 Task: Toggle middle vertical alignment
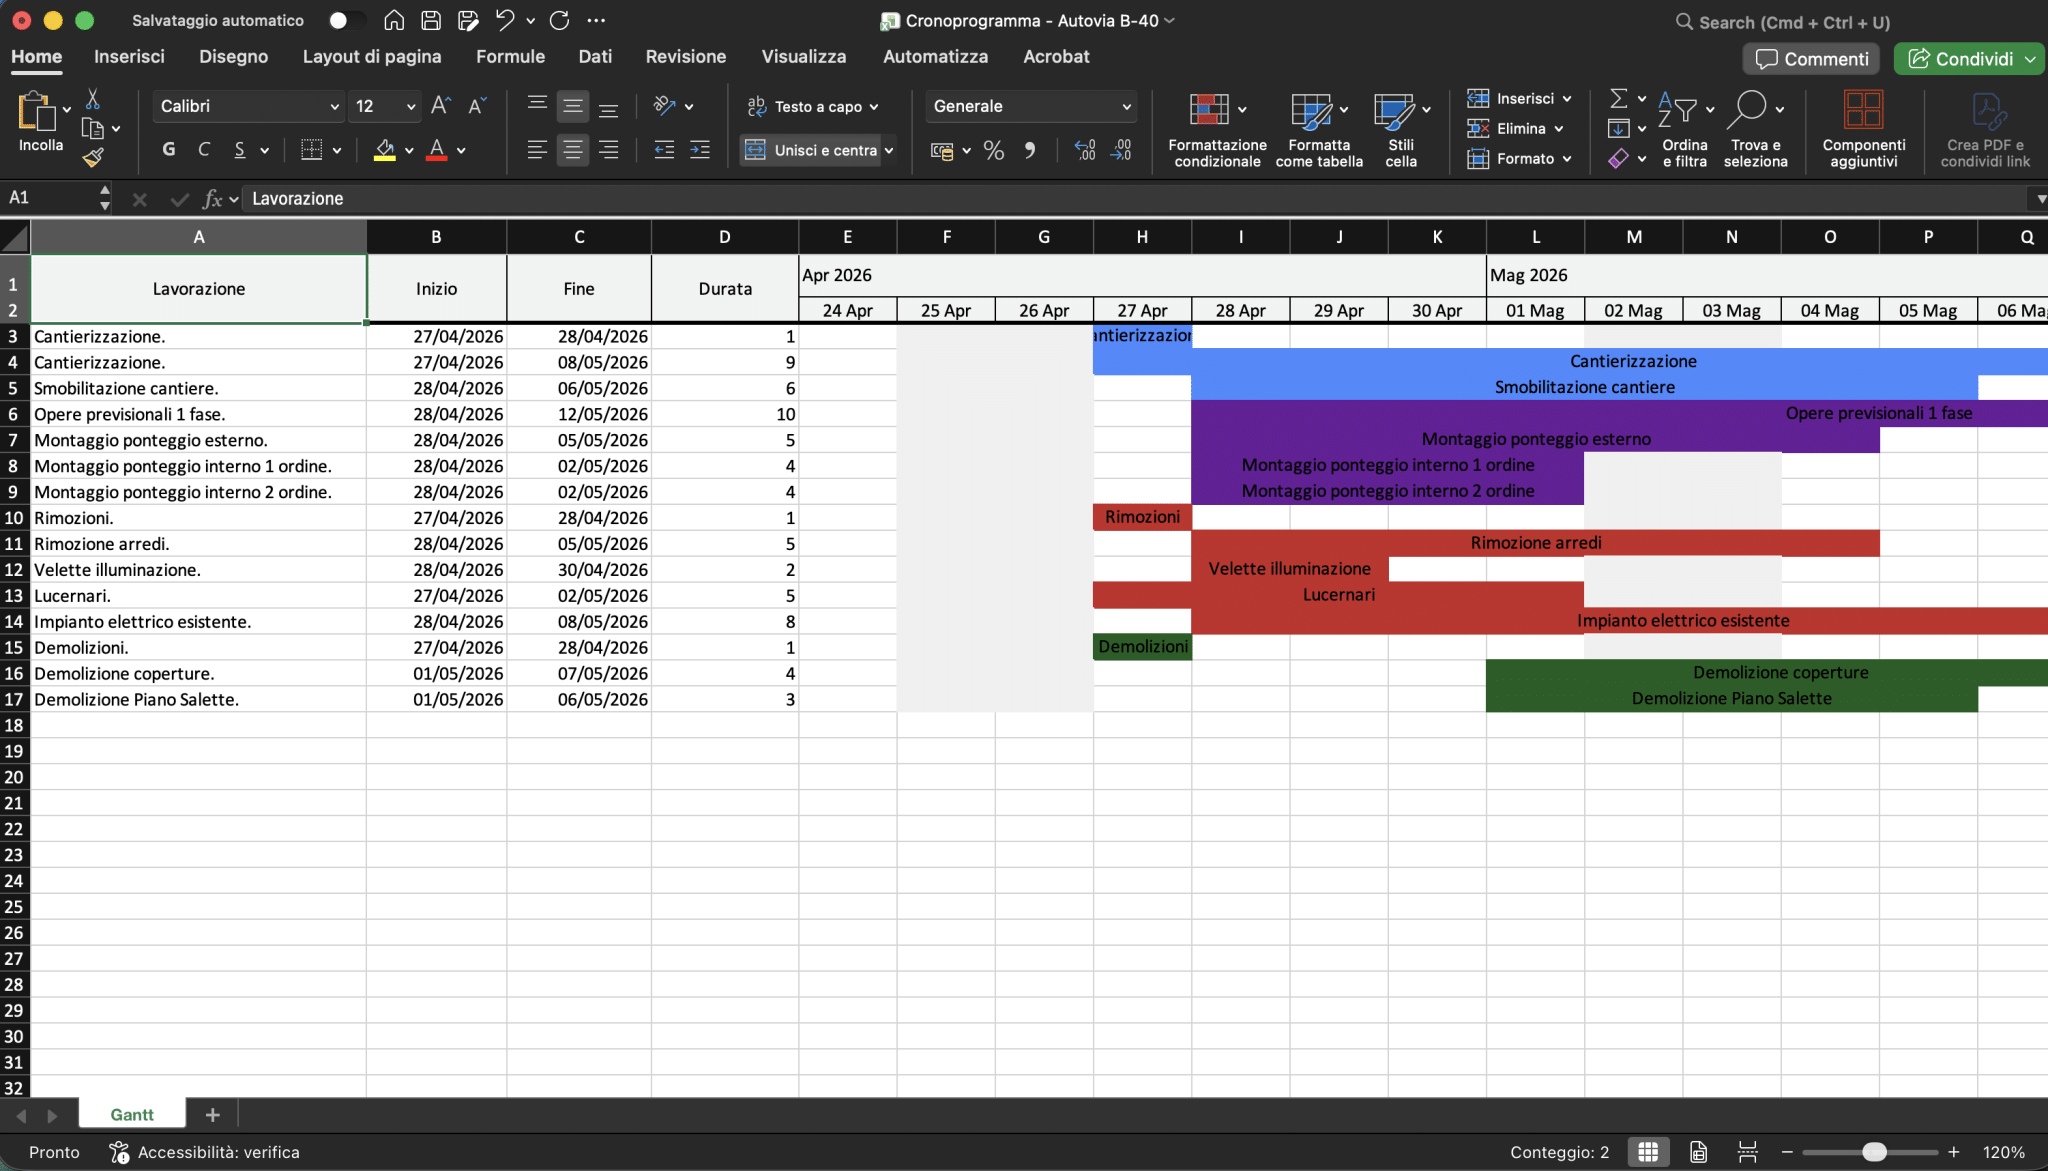pyautogui.click(x=573, y=106)
